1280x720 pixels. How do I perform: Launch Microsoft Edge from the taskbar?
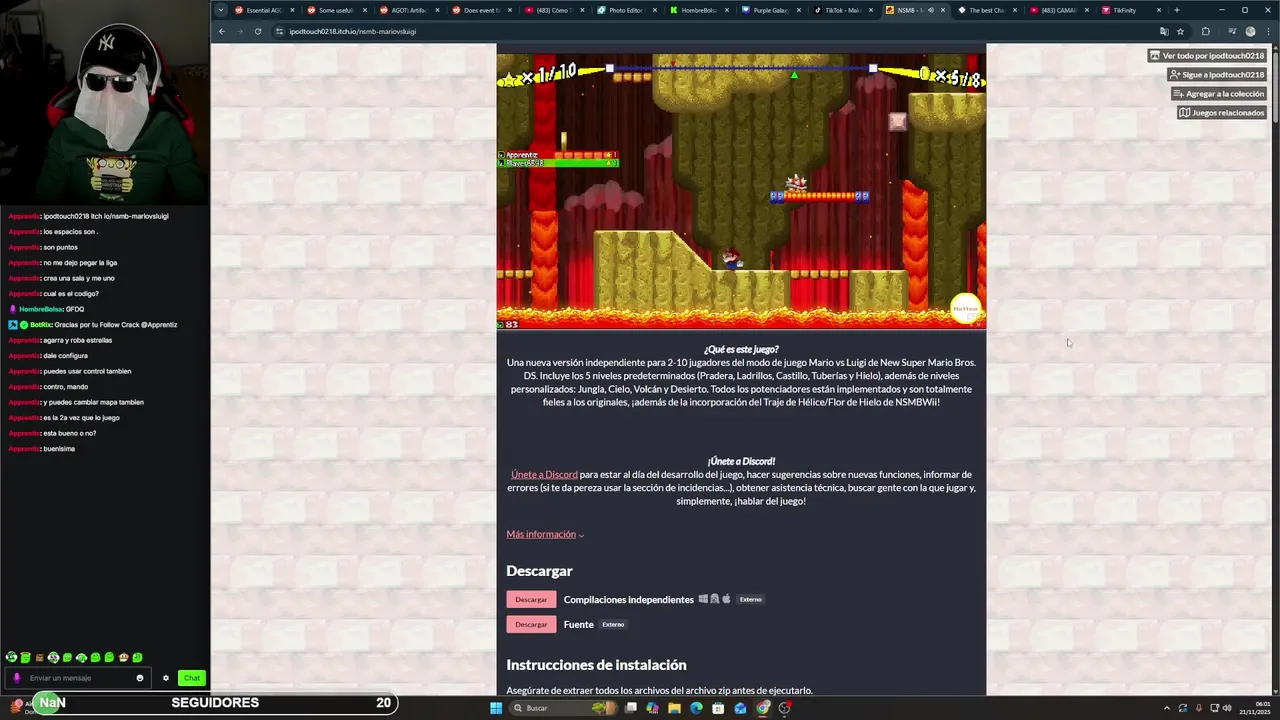[x=696, y=708]
